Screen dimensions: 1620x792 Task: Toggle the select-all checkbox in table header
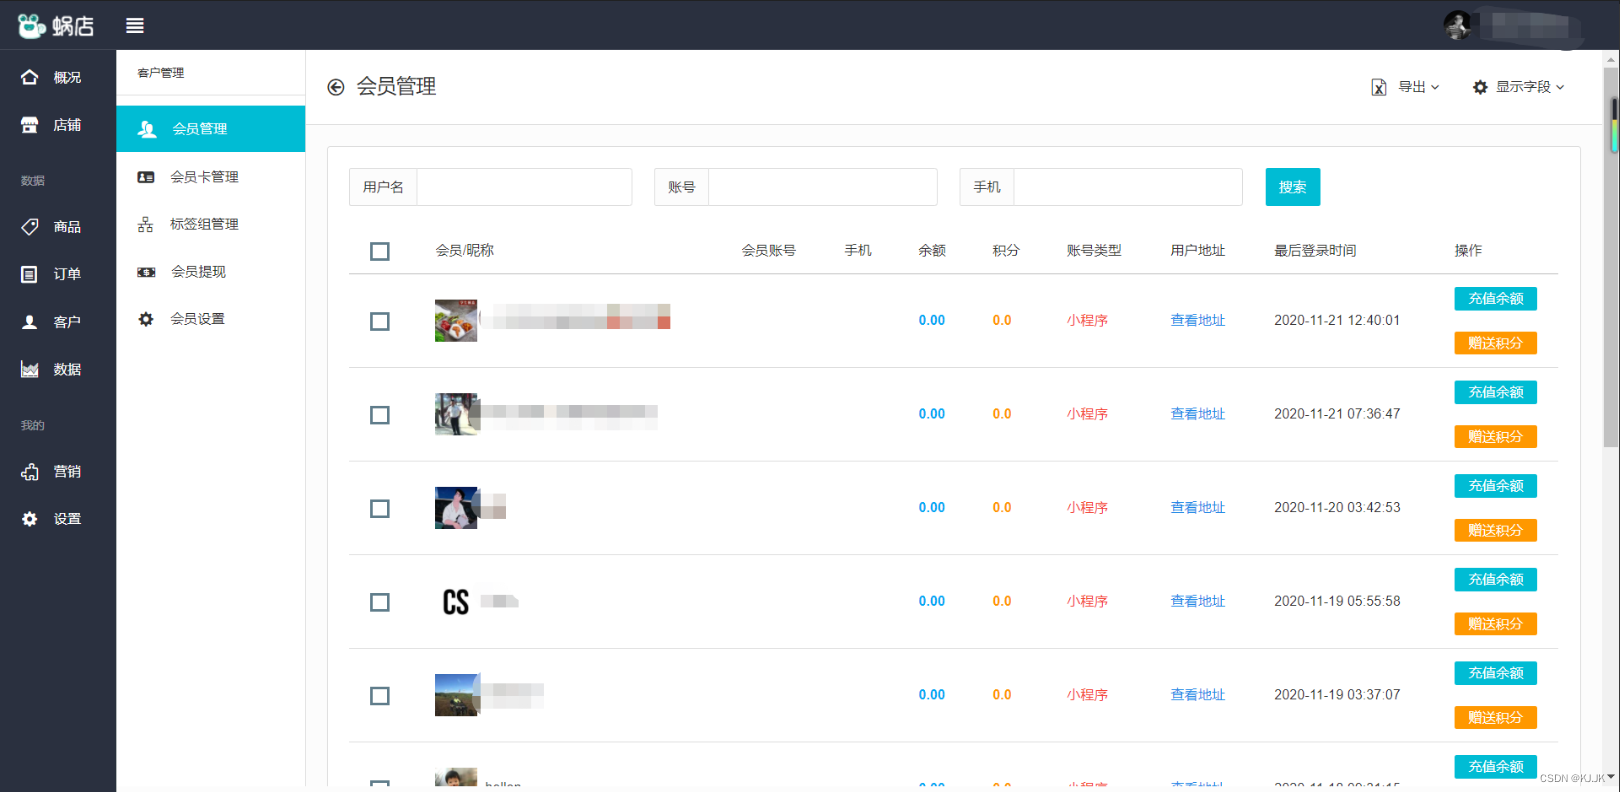click(x=380, y=251)
